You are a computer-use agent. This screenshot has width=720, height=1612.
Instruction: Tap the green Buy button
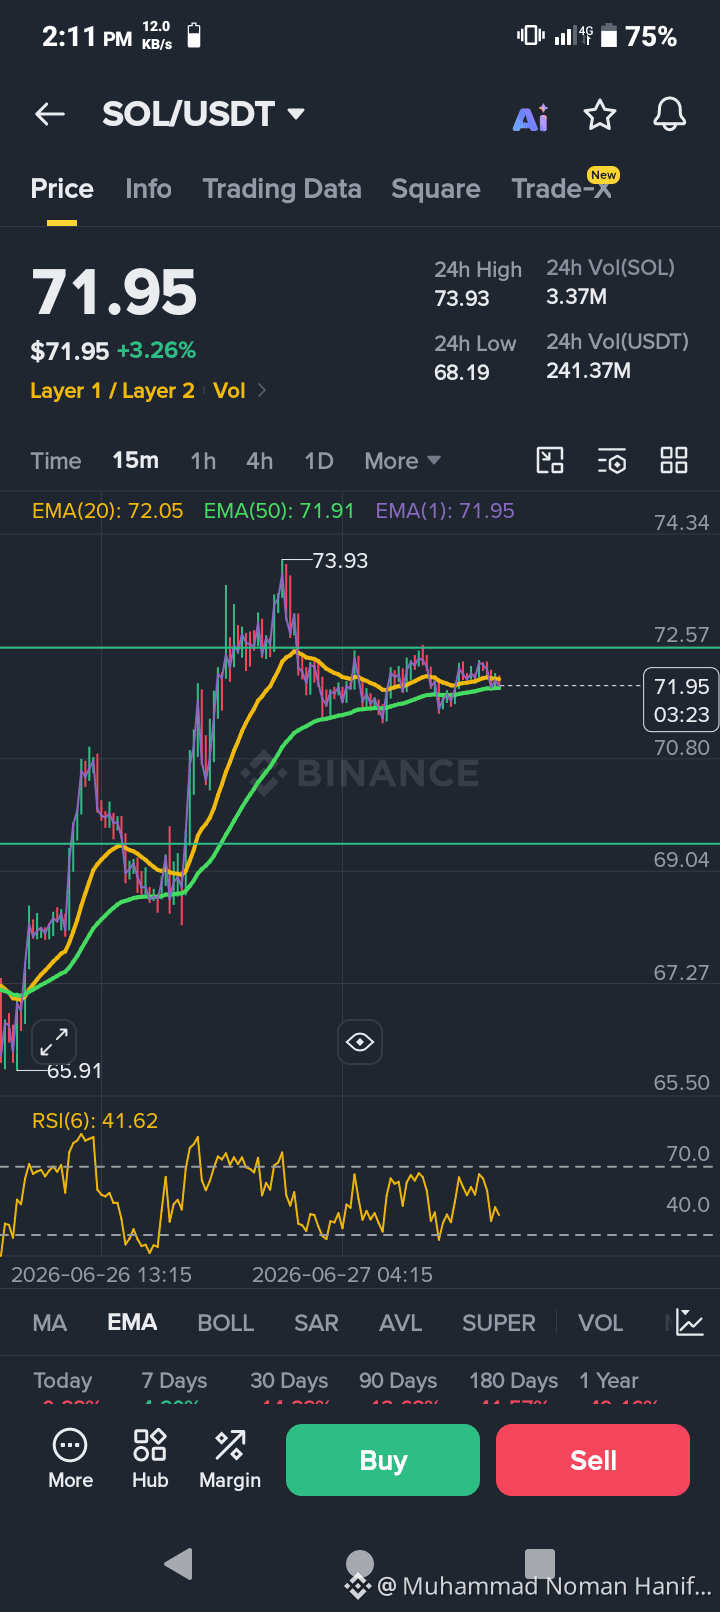pos(383,1460)
